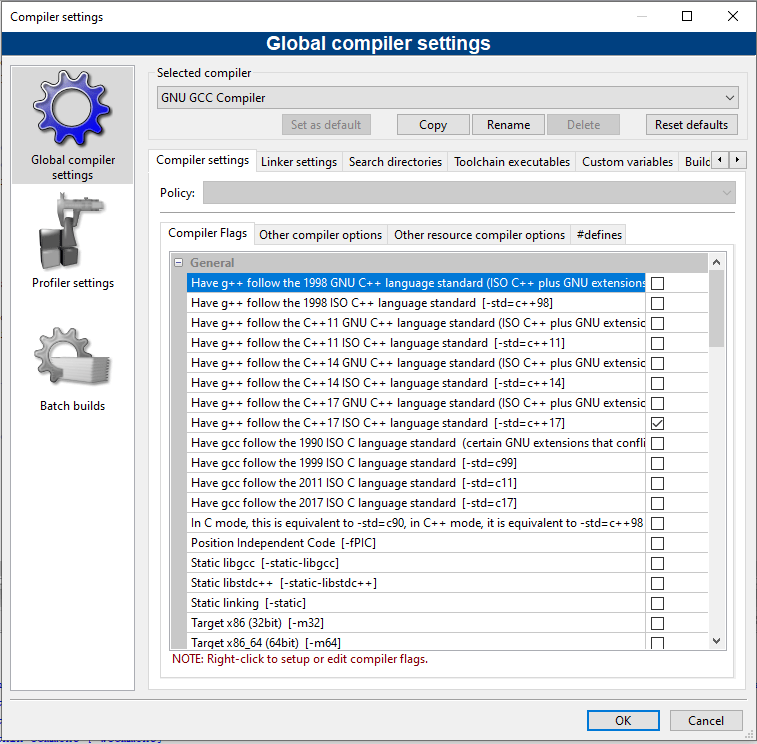757x744 pixels.
Task: Collapse the General flags group
Action: pos(179,263)
